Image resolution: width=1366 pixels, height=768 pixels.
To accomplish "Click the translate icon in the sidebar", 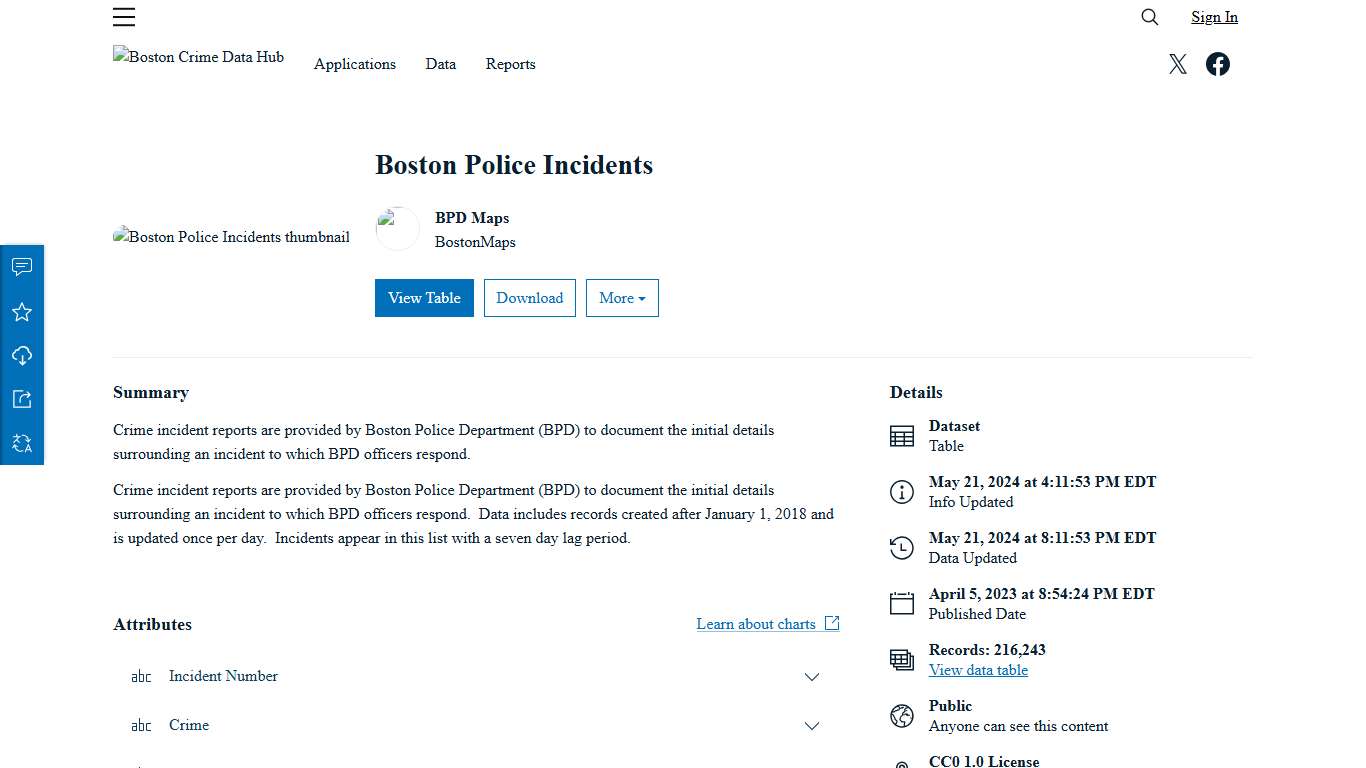I will pos(22,442).
